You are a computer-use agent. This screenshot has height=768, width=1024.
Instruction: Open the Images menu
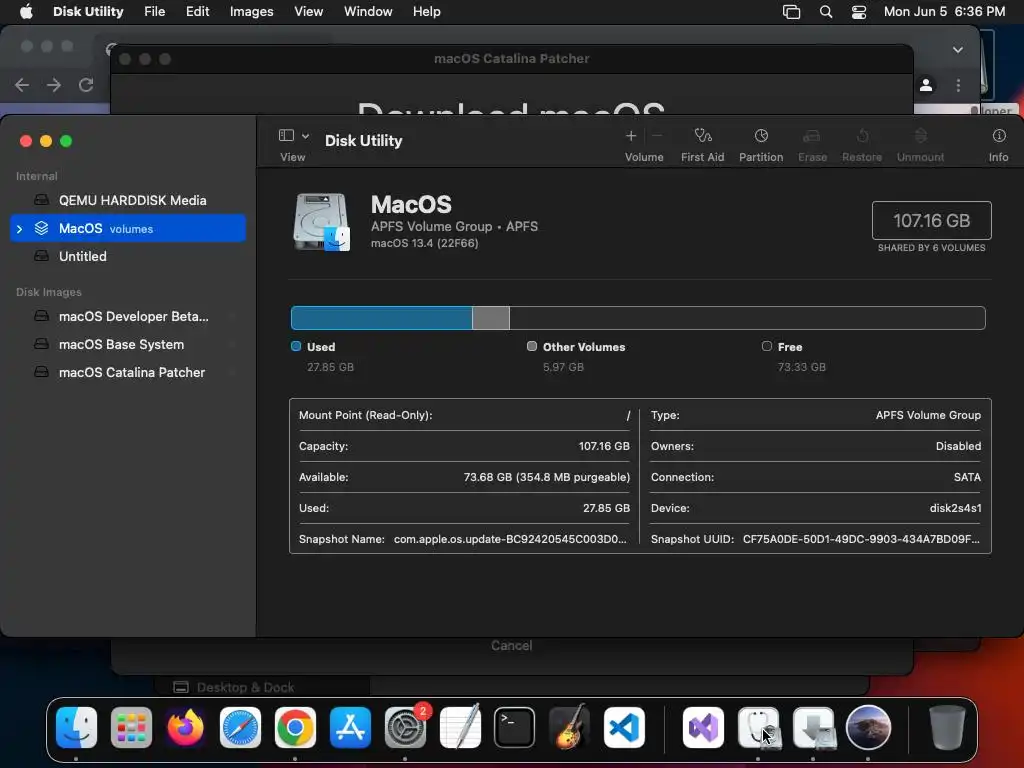click(251, 12)
